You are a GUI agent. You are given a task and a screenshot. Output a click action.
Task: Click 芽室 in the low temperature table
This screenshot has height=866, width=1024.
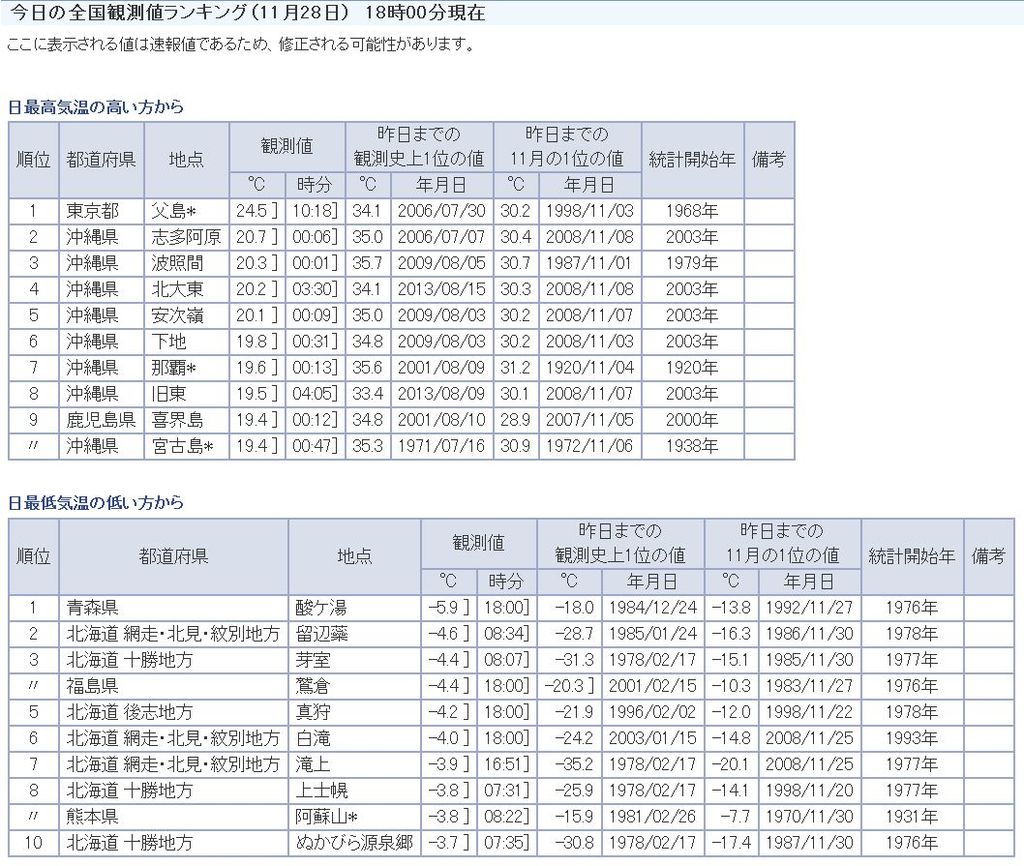(x=313, y=660)
